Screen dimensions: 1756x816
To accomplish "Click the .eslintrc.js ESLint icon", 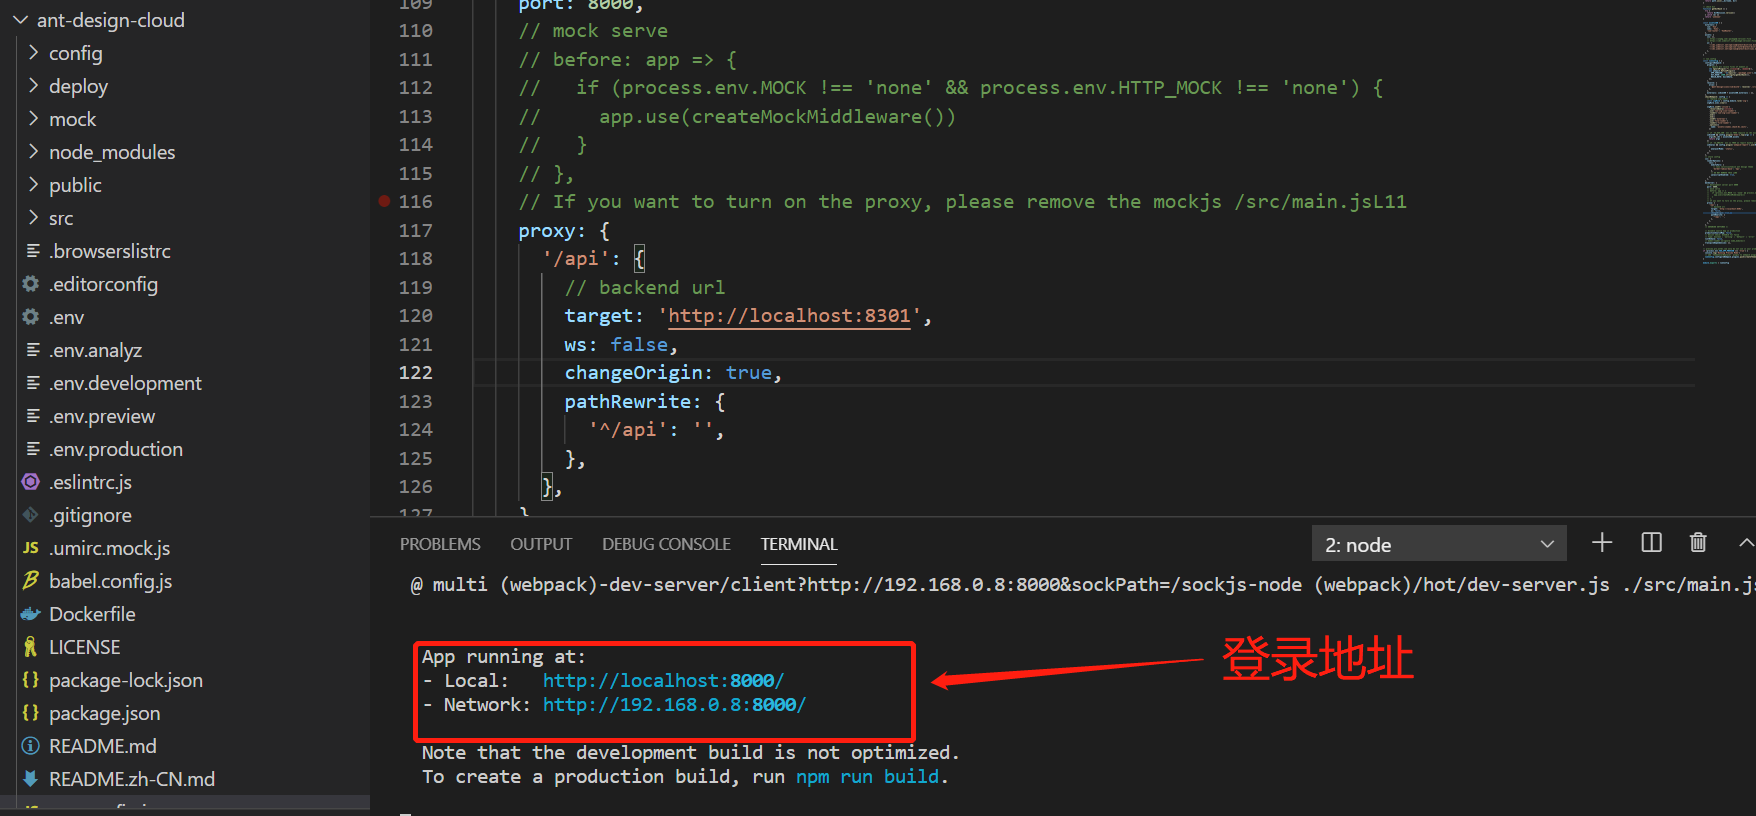I will 31,482.
